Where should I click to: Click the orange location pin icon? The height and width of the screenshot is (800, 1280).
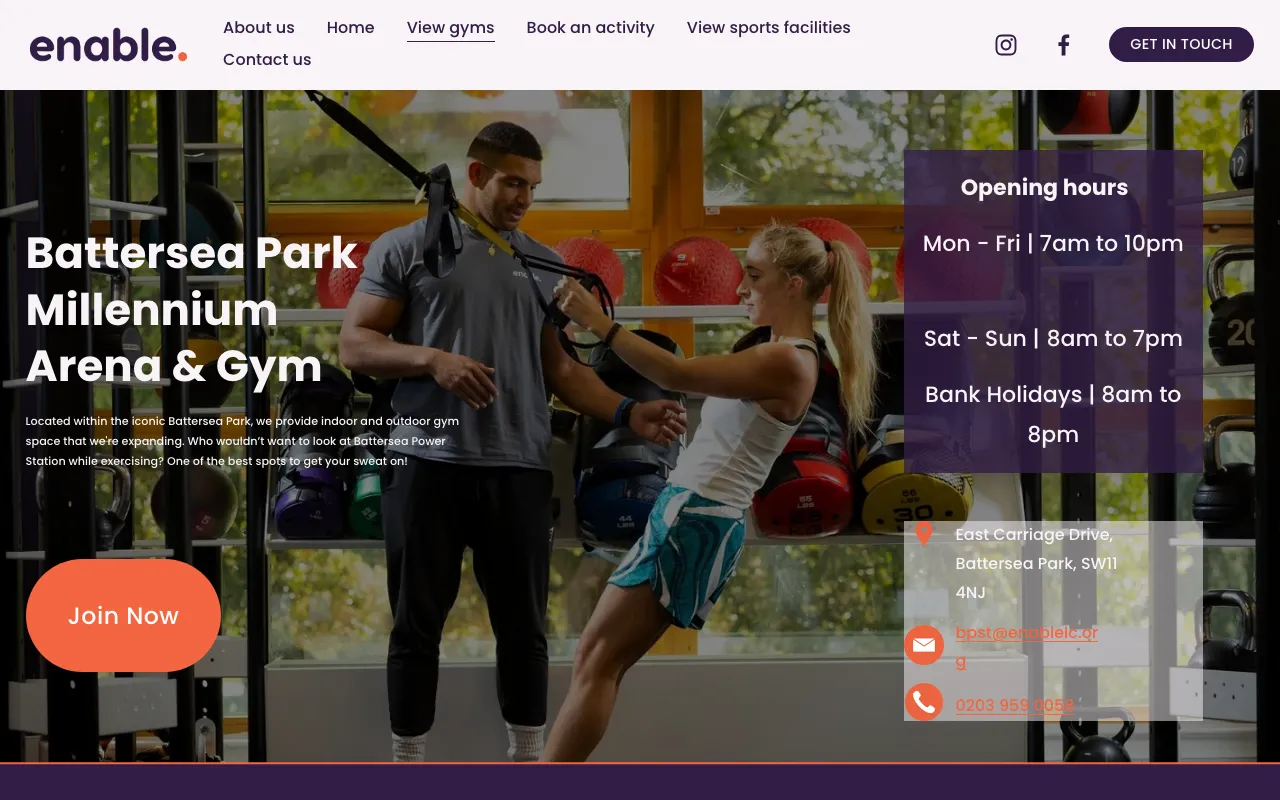(924, 534)
